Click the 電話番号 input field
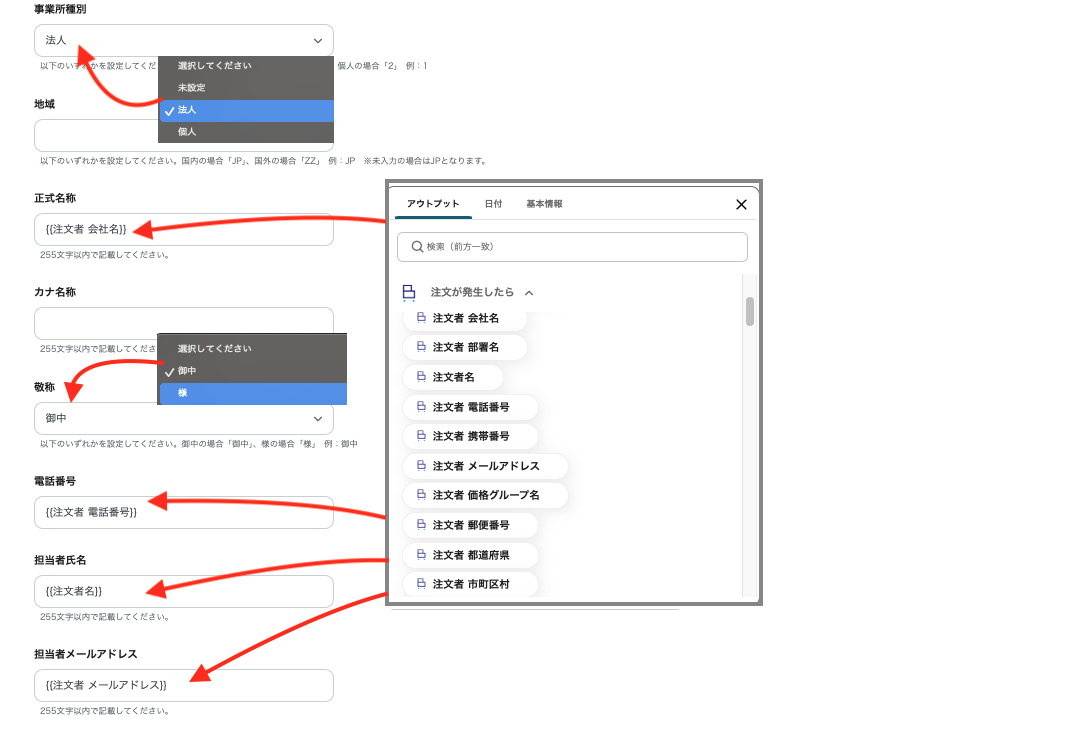This screenshot has height=731, width=1078. click(x=184, y=512)
